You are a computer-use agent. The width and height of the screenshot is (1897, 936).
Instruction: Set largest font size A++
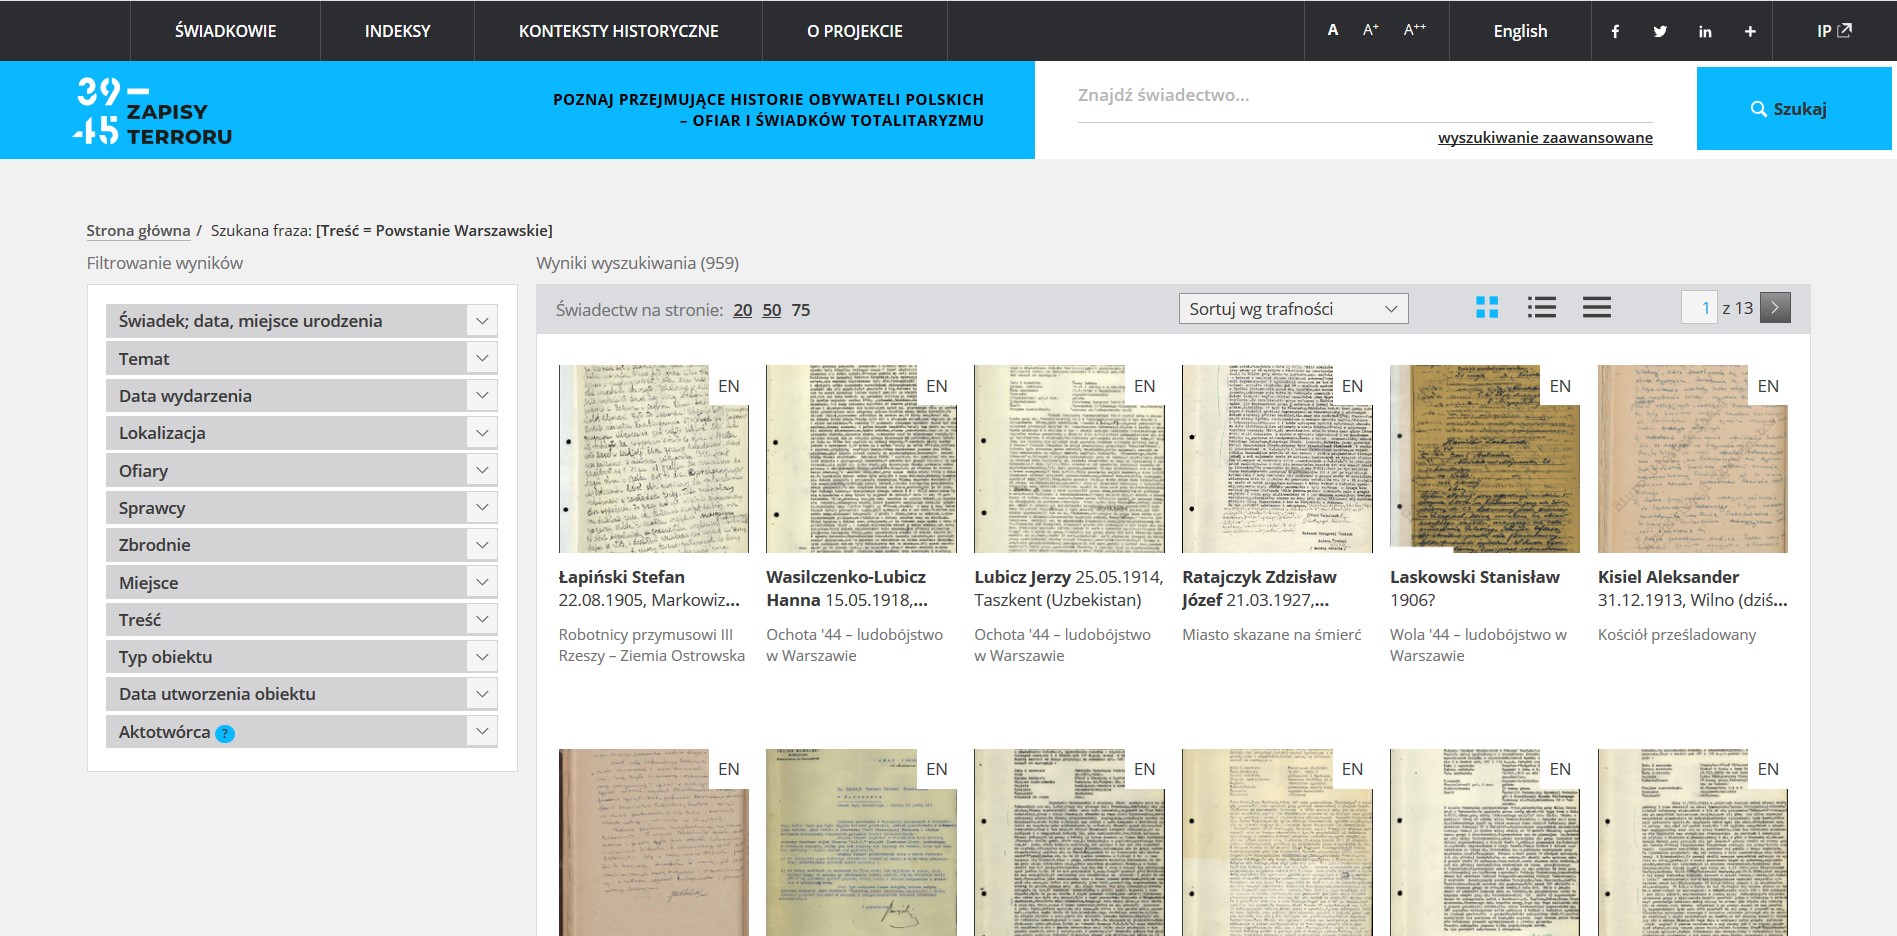pyautogui.click(x=1414, y=30)
